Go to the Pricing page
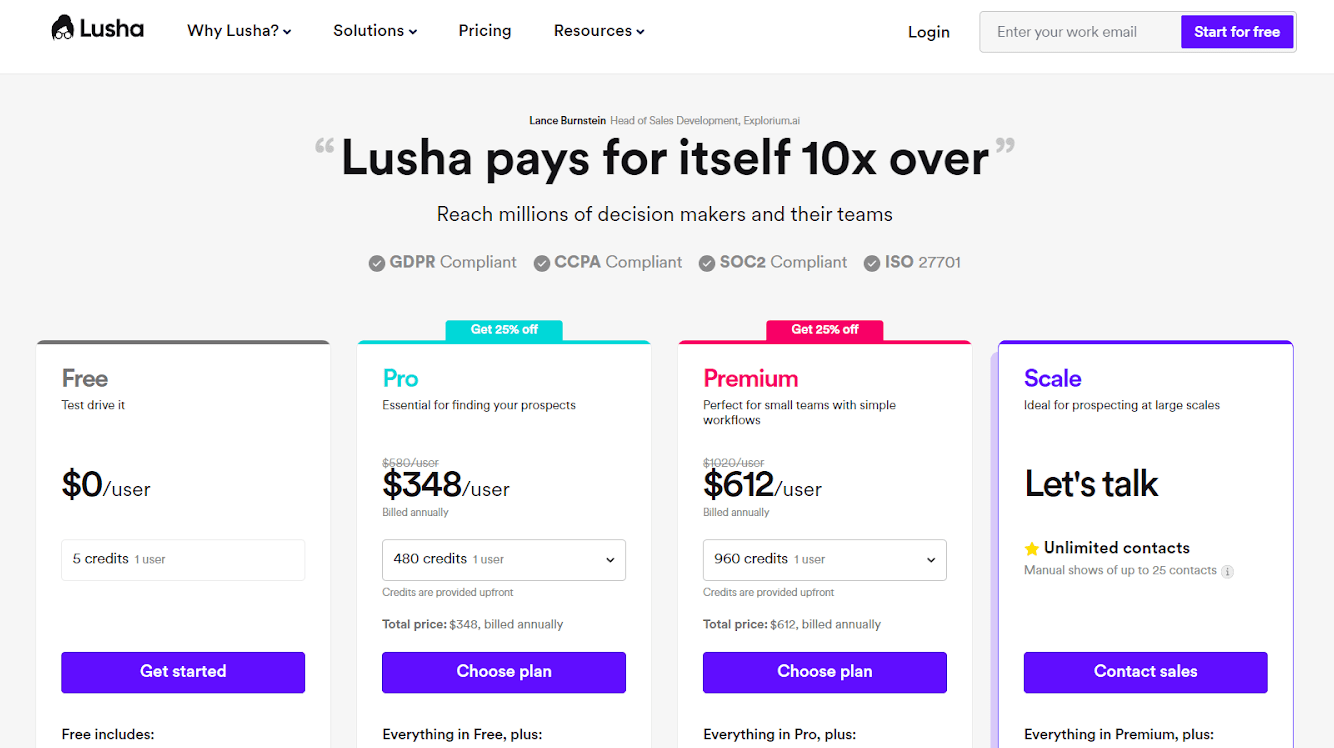Image resolution: width=1334 pixels, height=748 pixels. coord(485,31)
